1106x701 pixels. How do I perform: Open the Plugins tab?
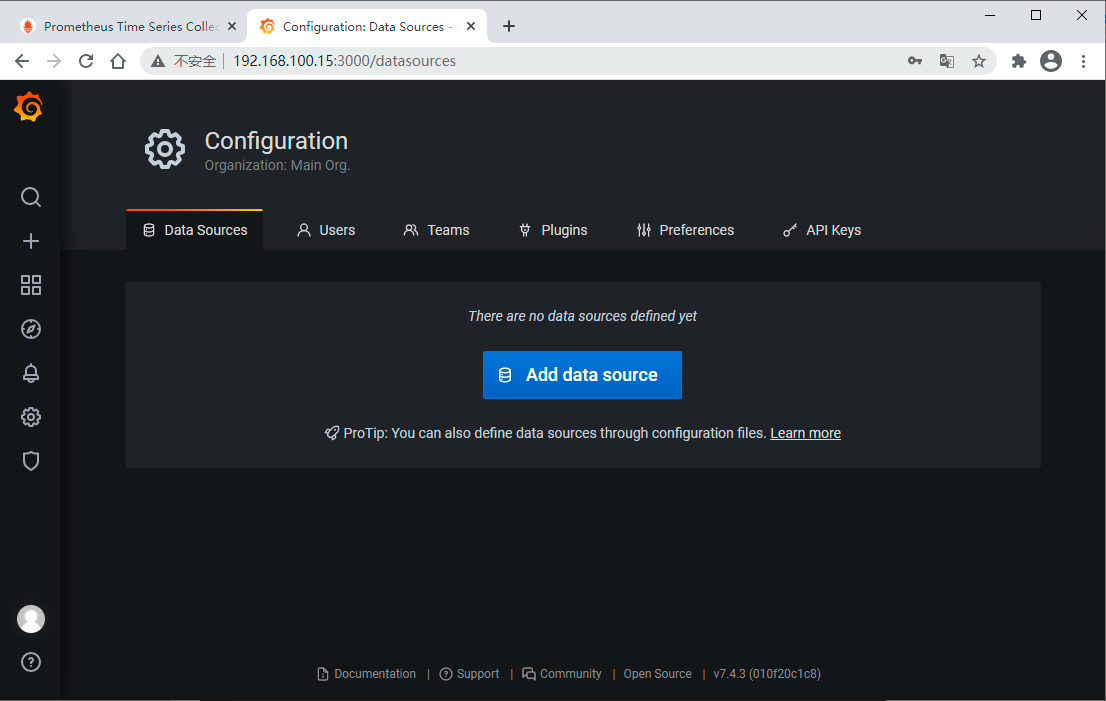tap(553, 230)
